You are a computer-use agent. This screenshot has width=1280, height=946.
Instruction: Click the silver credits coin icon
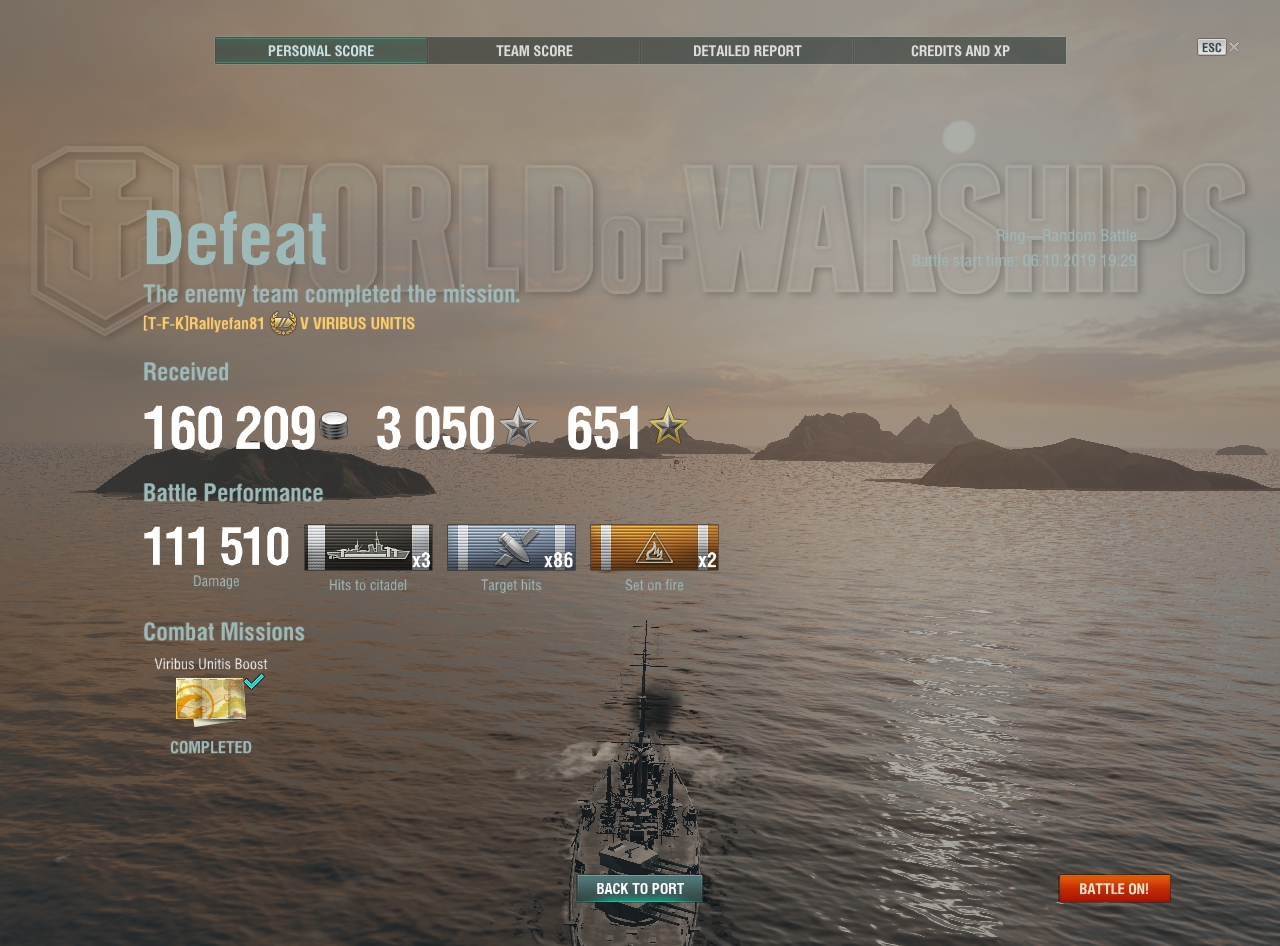point(334,427)
